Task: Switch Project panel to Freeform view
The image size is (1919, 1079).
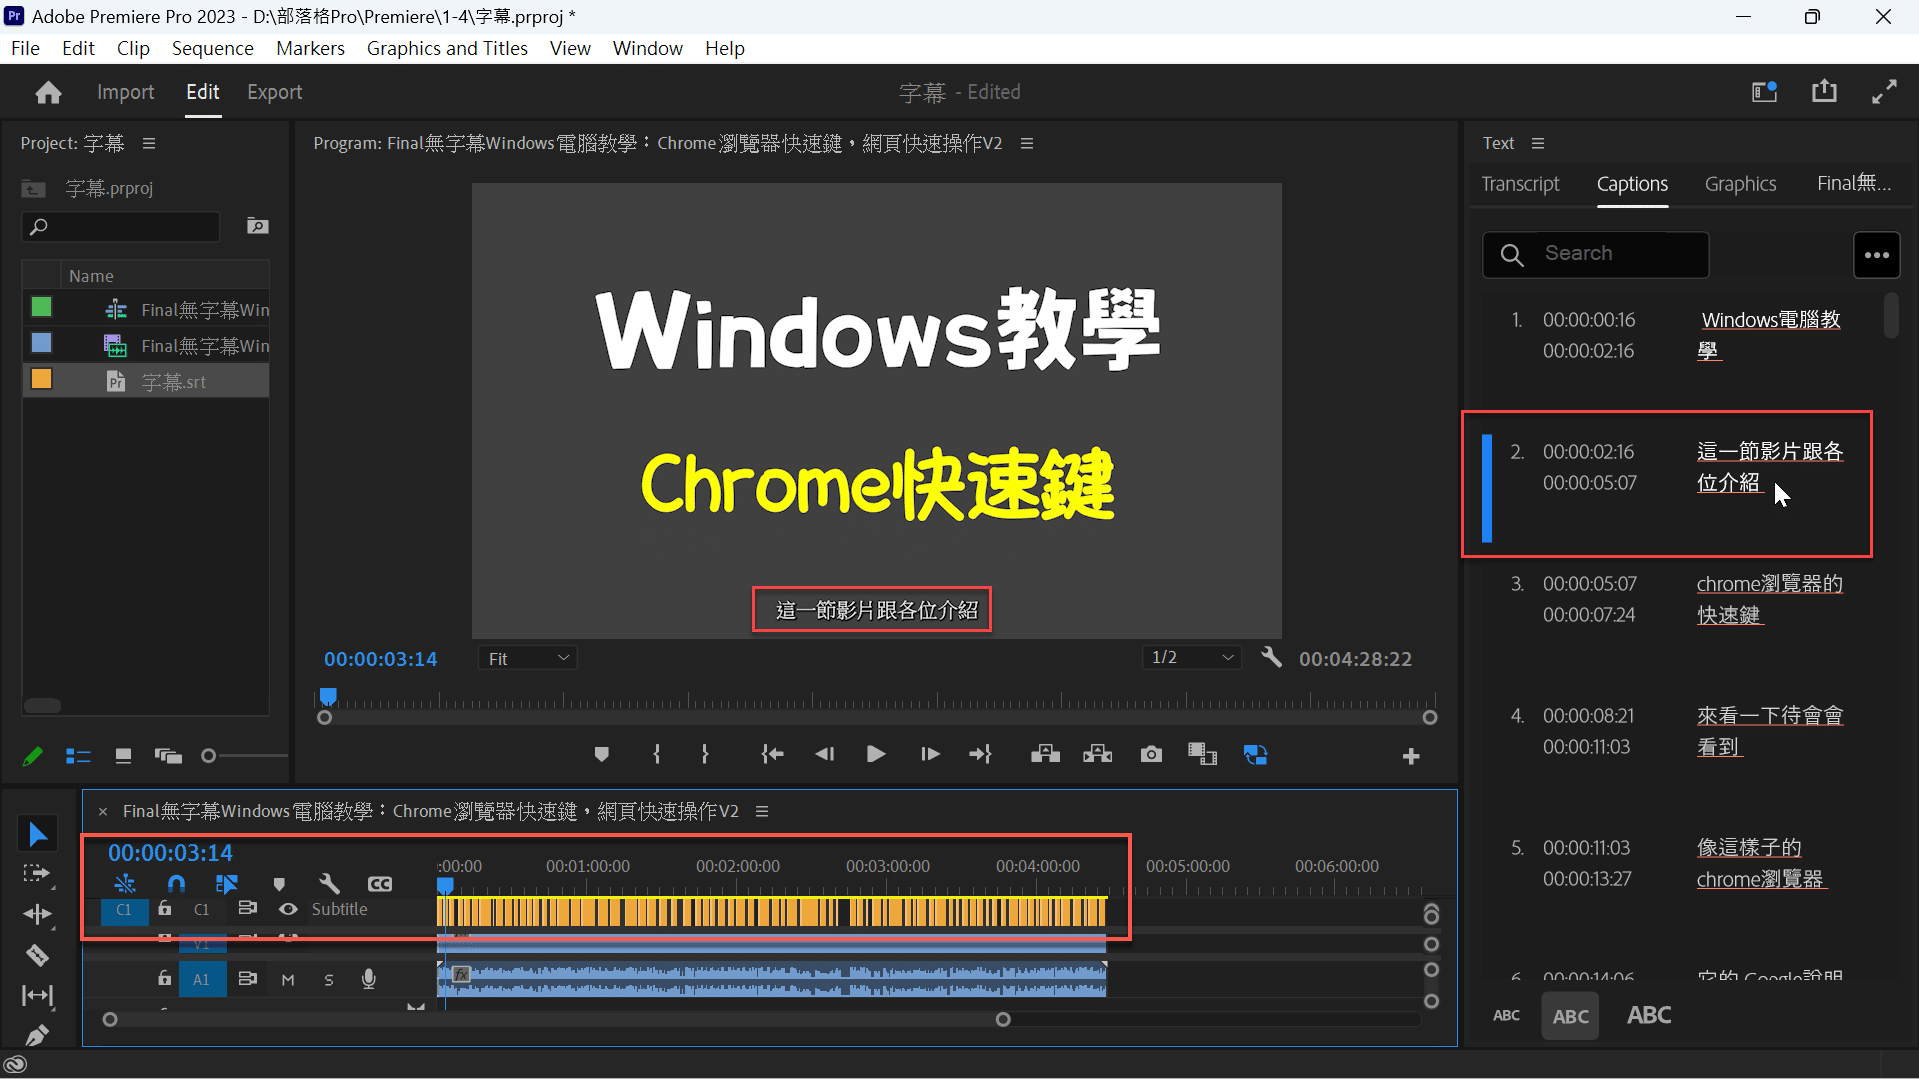Action: 168,757
